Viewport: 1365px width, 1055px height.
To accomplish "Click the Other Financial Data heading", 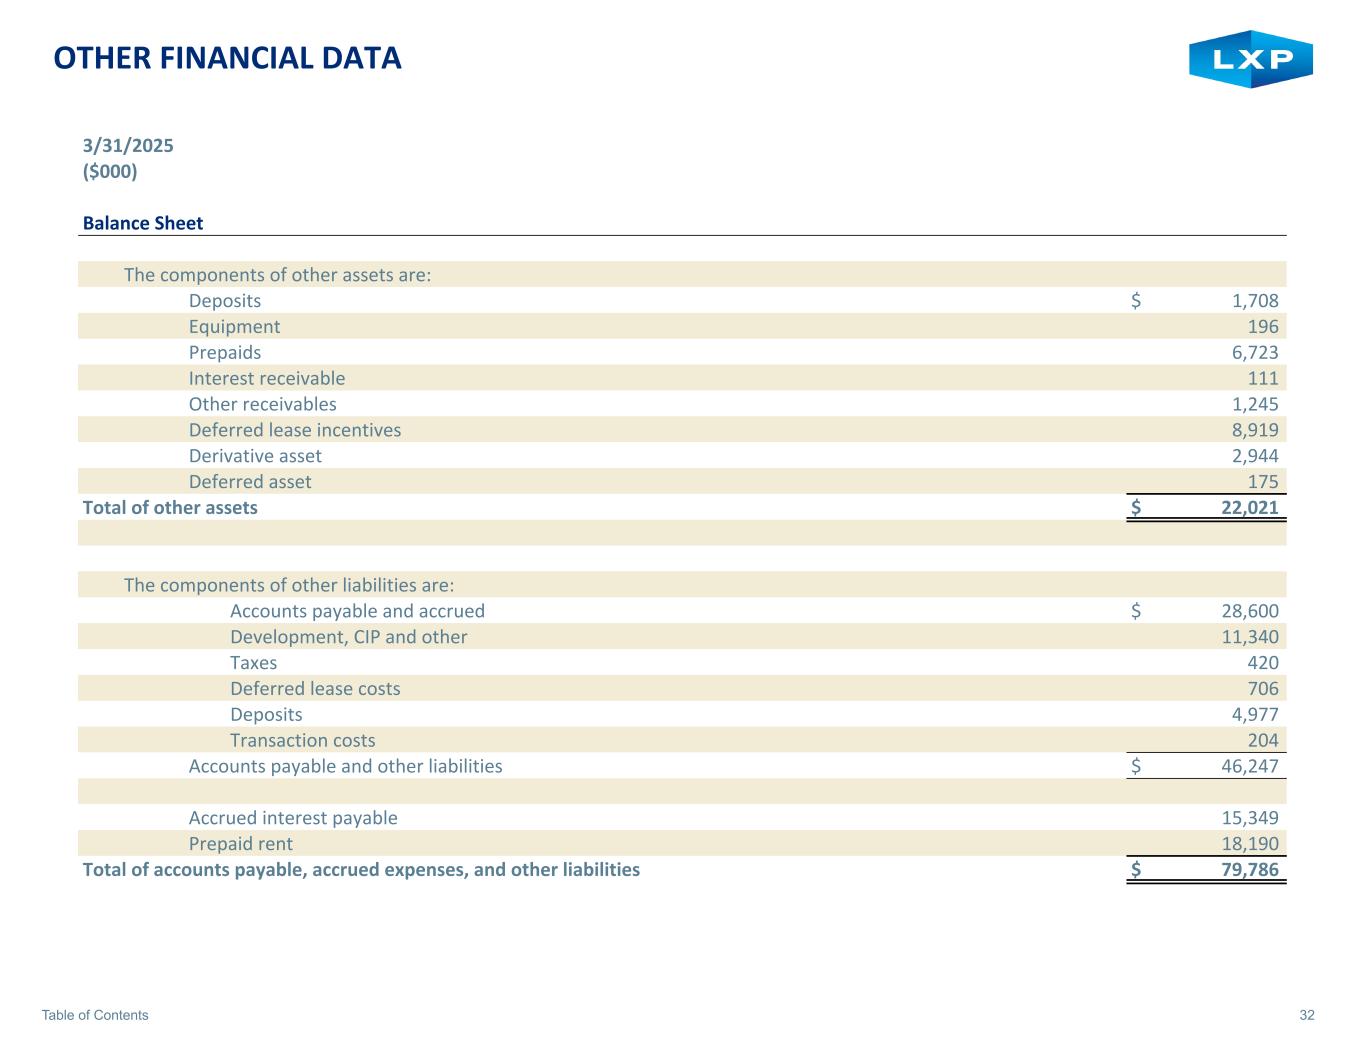I will pyautogui.click(x=227, y=58).
